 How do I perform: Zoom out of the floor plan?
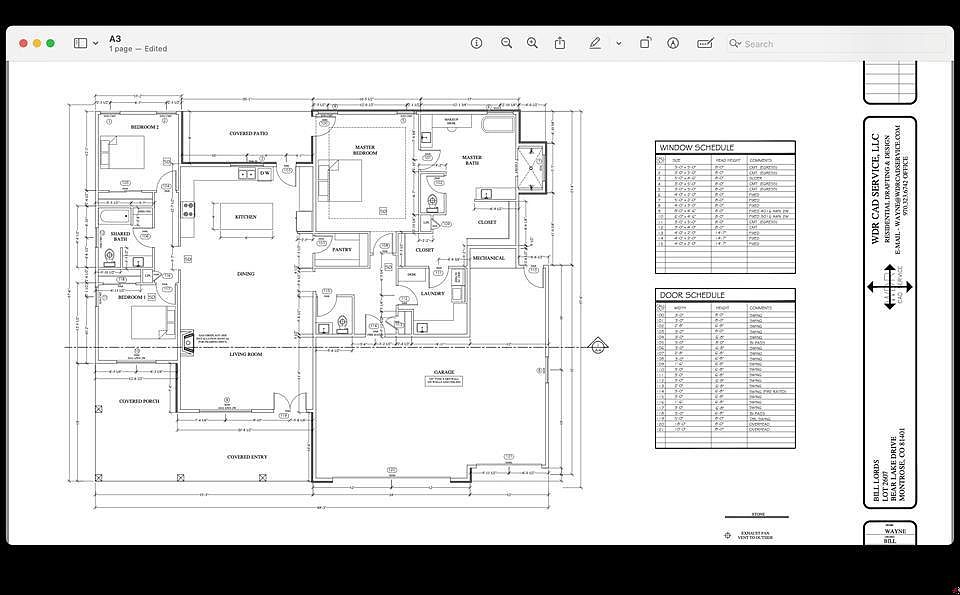[x=506, y=43]
